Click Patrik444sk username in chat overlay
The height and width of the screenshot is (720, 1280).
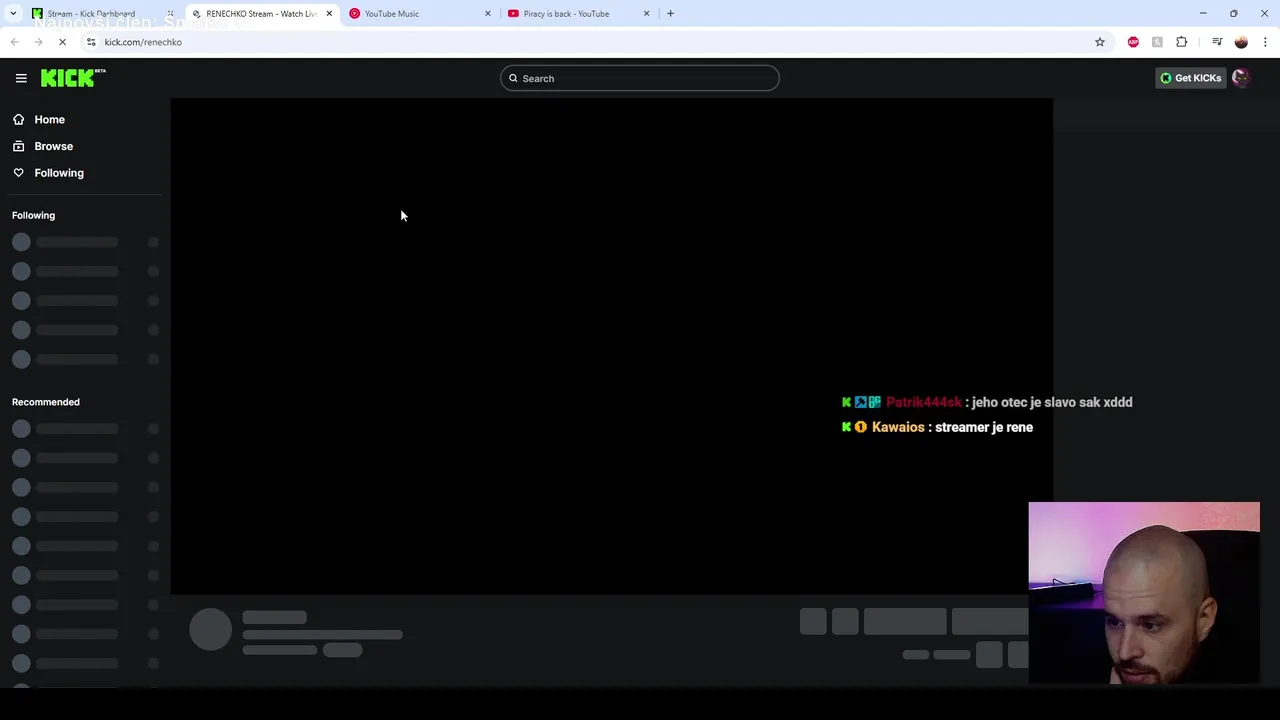point(924,402)
